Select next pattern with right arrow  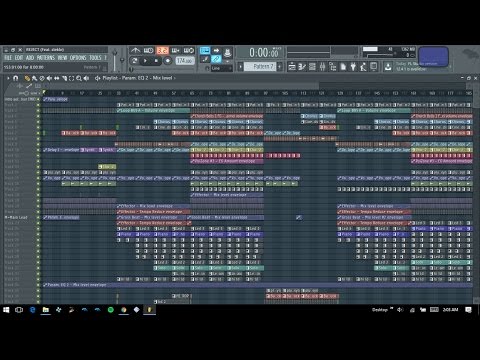coord(280,67)
